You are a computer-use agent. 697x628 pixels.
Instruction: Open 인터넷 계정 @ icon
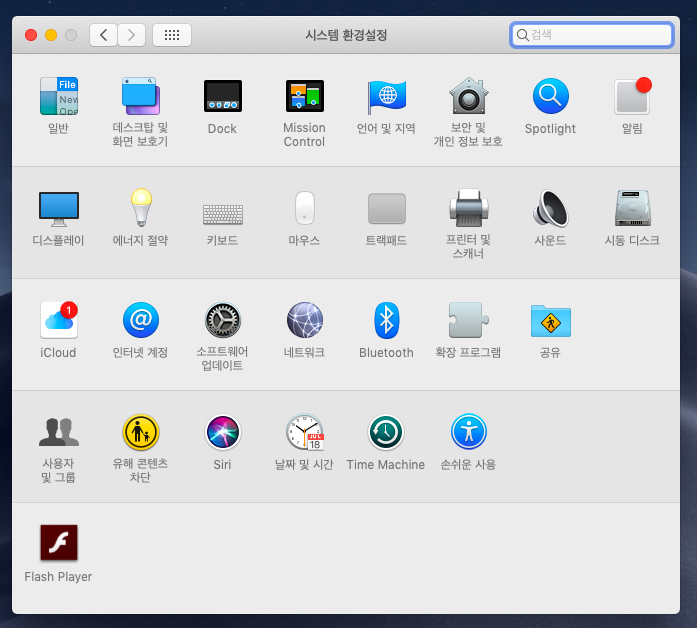pyautogui.click(x=140, y=320)
